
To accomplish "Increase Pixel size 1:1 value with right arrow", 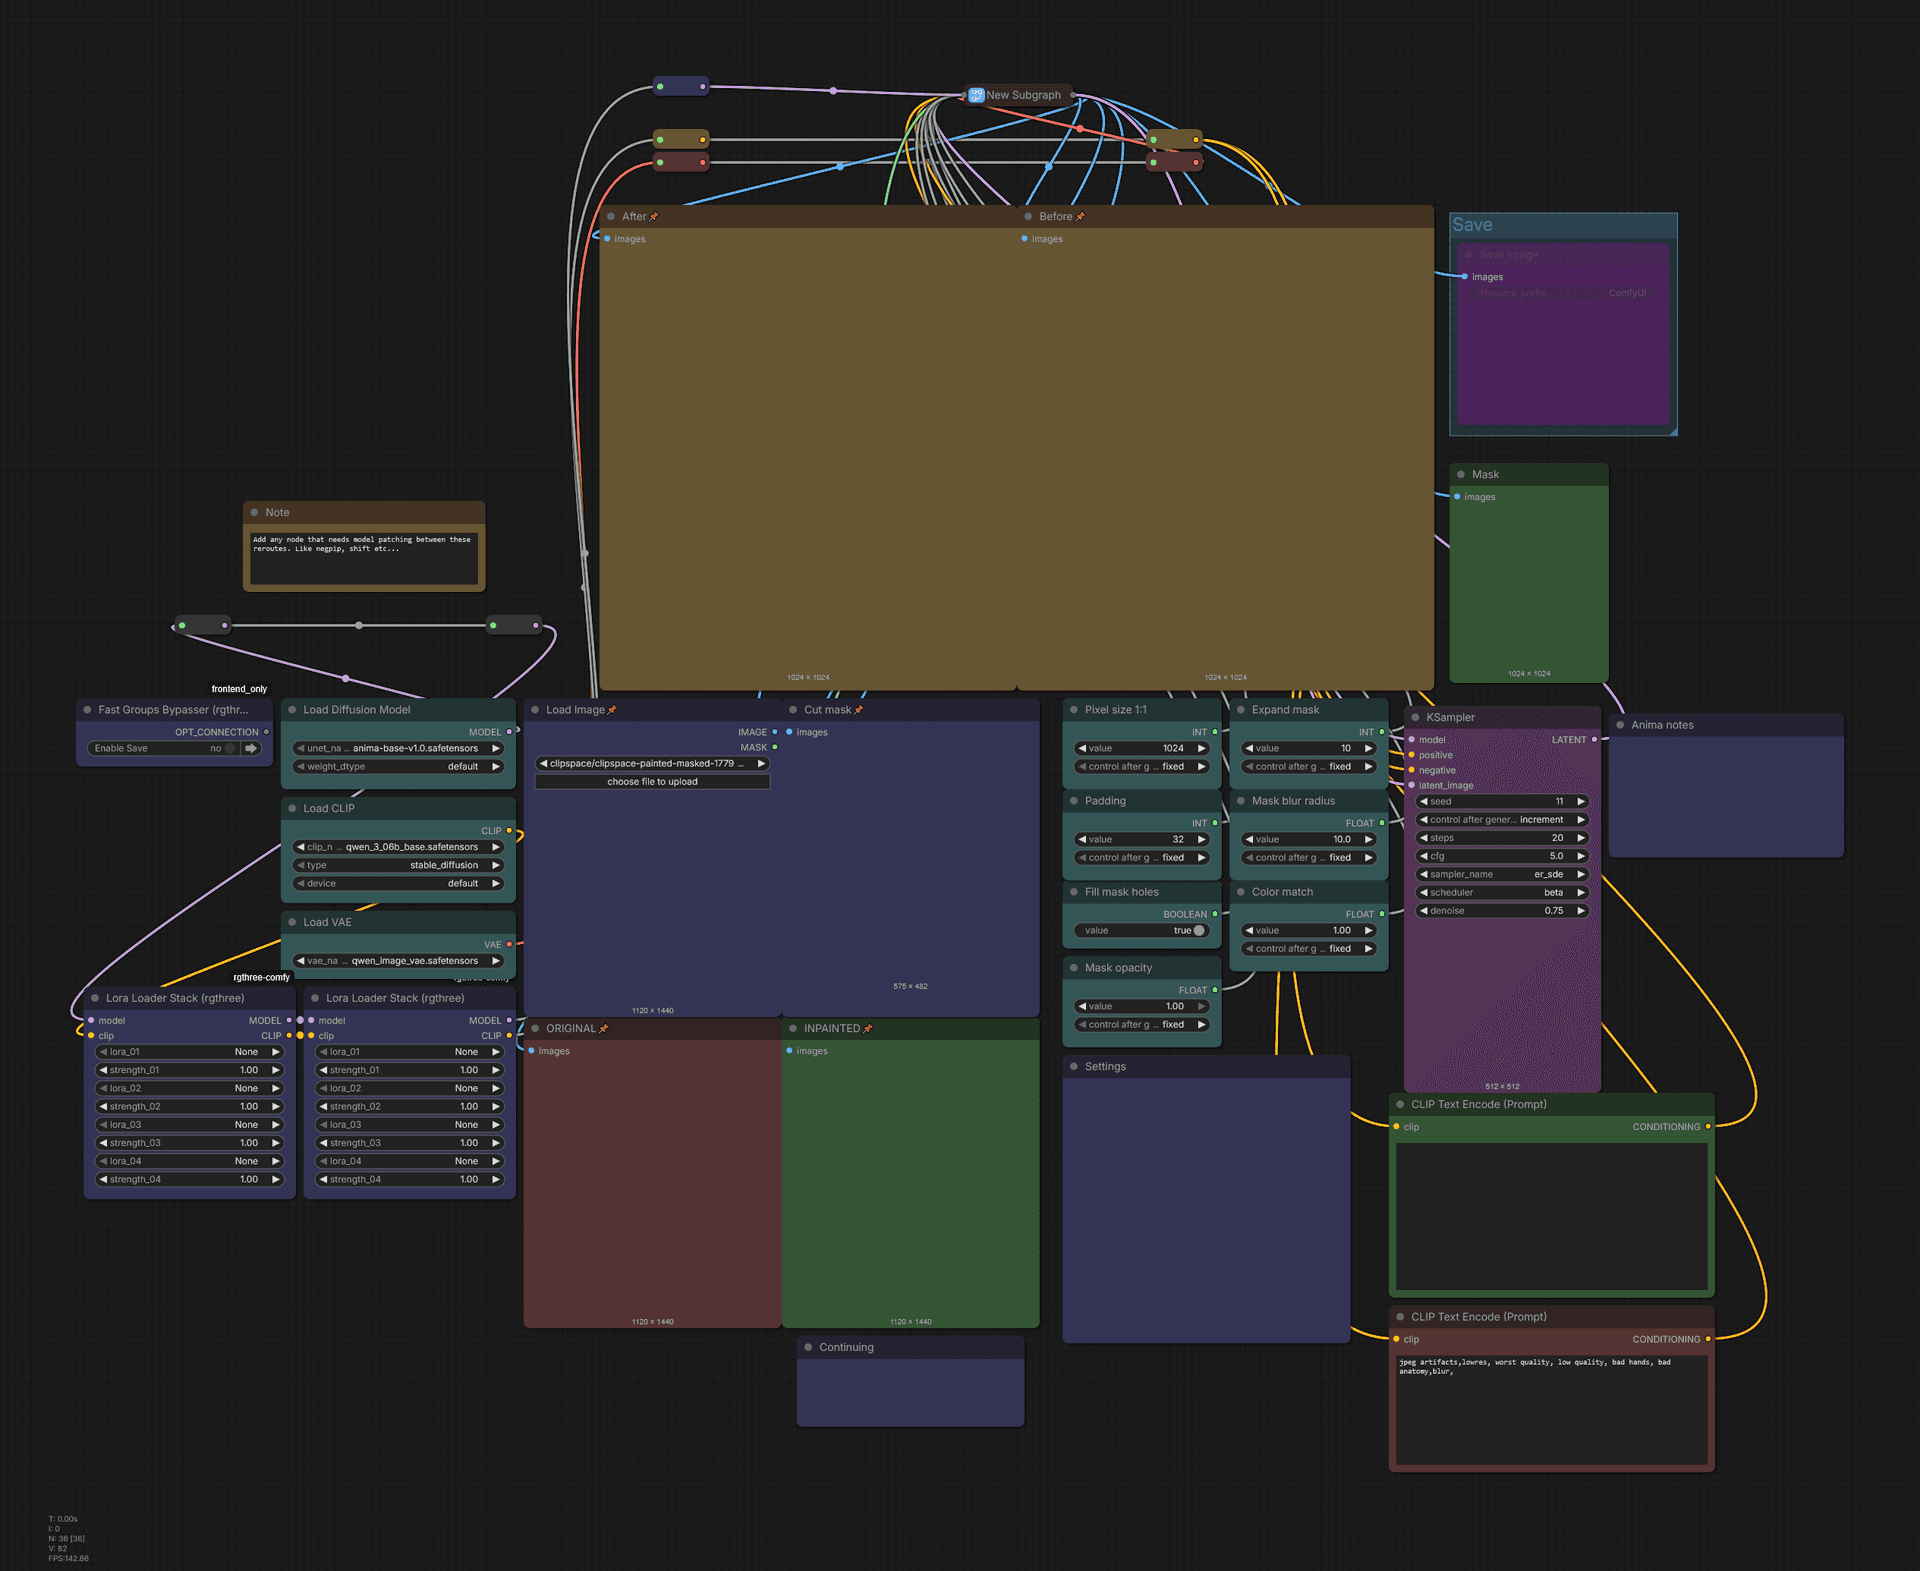I will pyautogui.click(x=1202, y=748).
